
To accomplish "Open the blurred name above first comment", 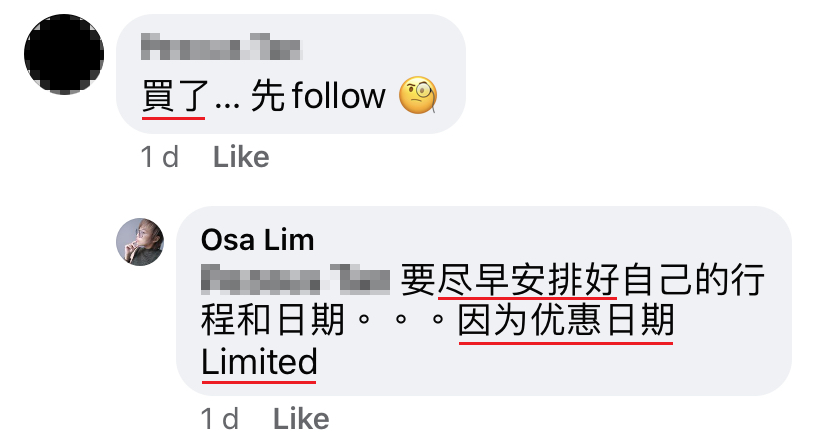I will click(221, 46).
